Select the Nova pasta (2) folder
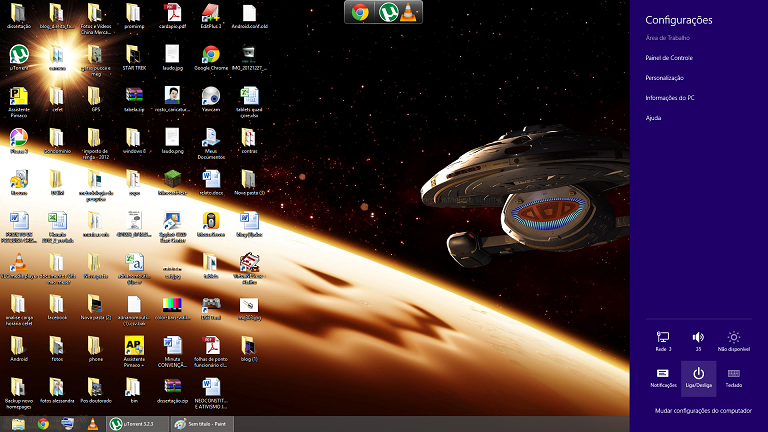Image resolution: width=768 pixels, height=432 pixels. (x=96, y=308)
